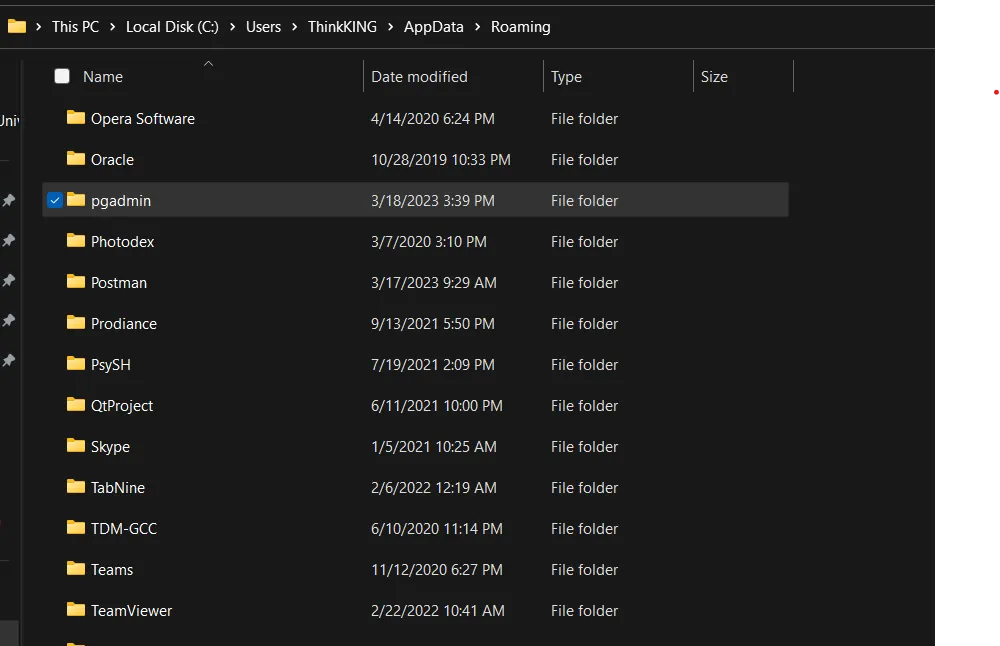This screenshot has width=1000, height=646.
Task: Click the PsySH folder icon
Action: coord(76,364)
